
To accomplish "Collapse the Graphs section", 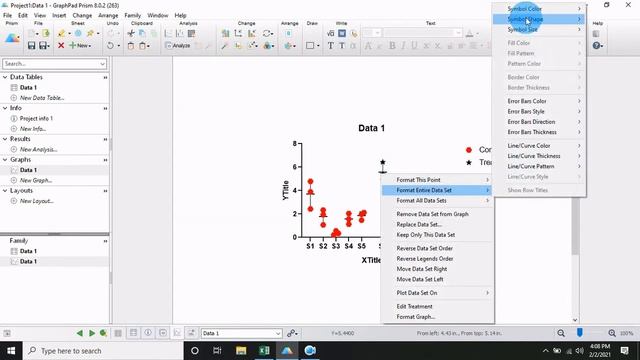I will tap(5, 160).
